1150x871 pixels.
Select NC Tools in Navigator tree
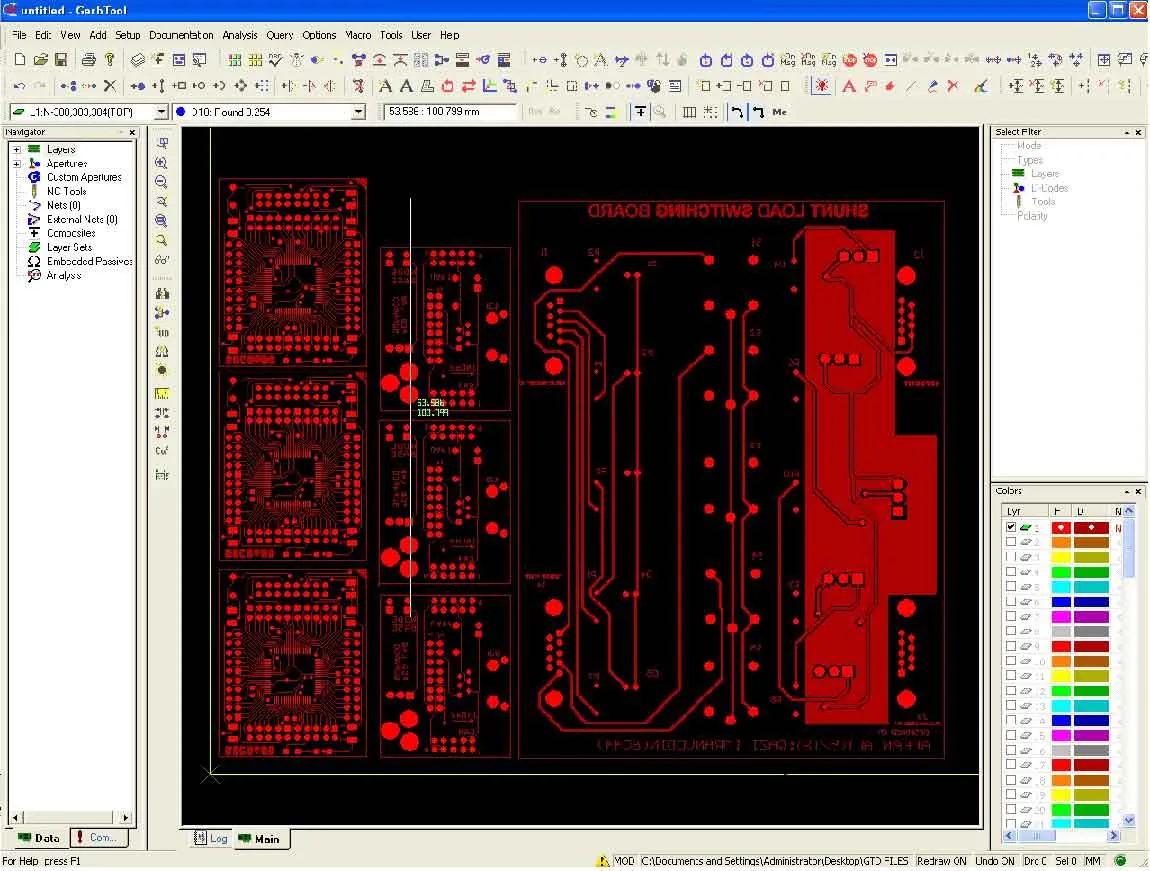66,191
